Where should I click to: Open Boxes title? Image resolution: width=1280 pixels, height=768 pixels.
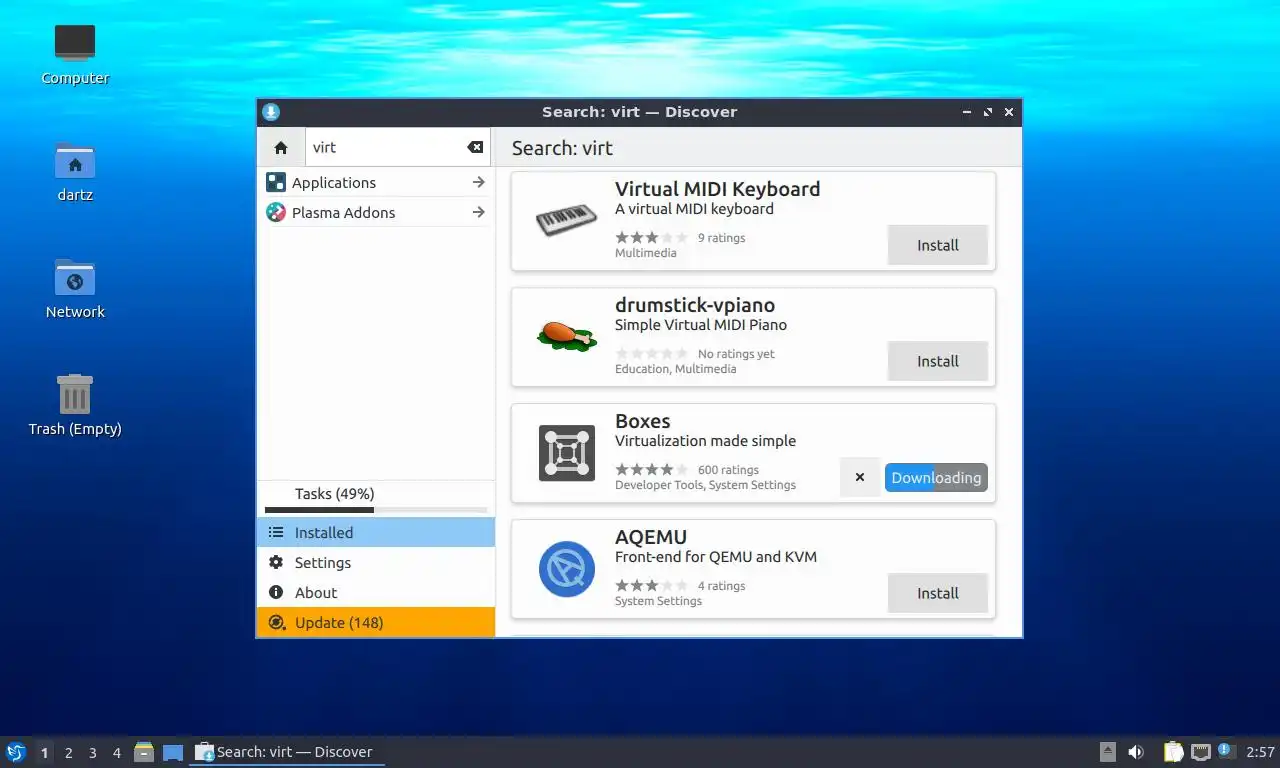(642, 421)
